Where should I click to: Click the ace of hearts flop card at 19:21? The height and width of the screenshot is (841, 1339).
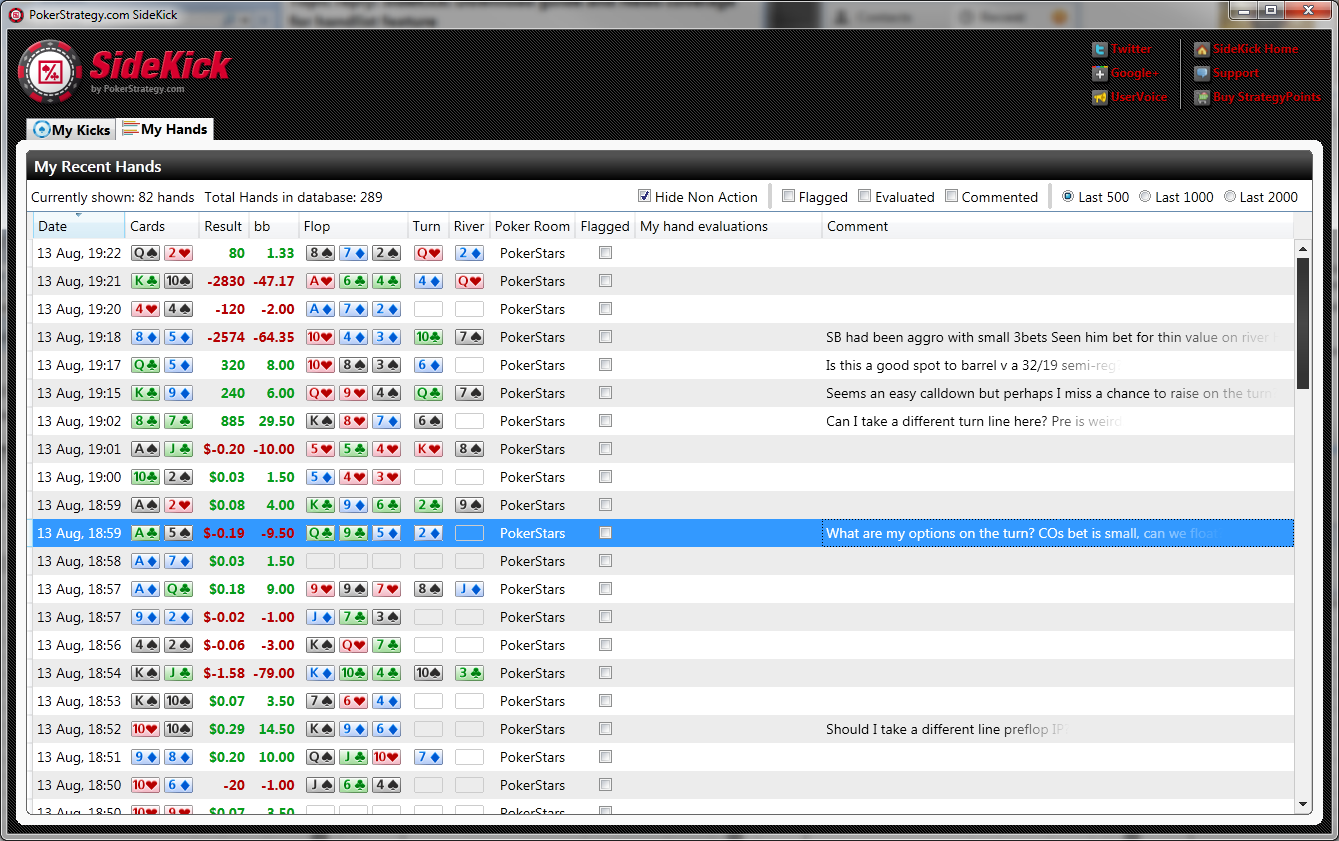pyautogui.click(x=320, y=281)
